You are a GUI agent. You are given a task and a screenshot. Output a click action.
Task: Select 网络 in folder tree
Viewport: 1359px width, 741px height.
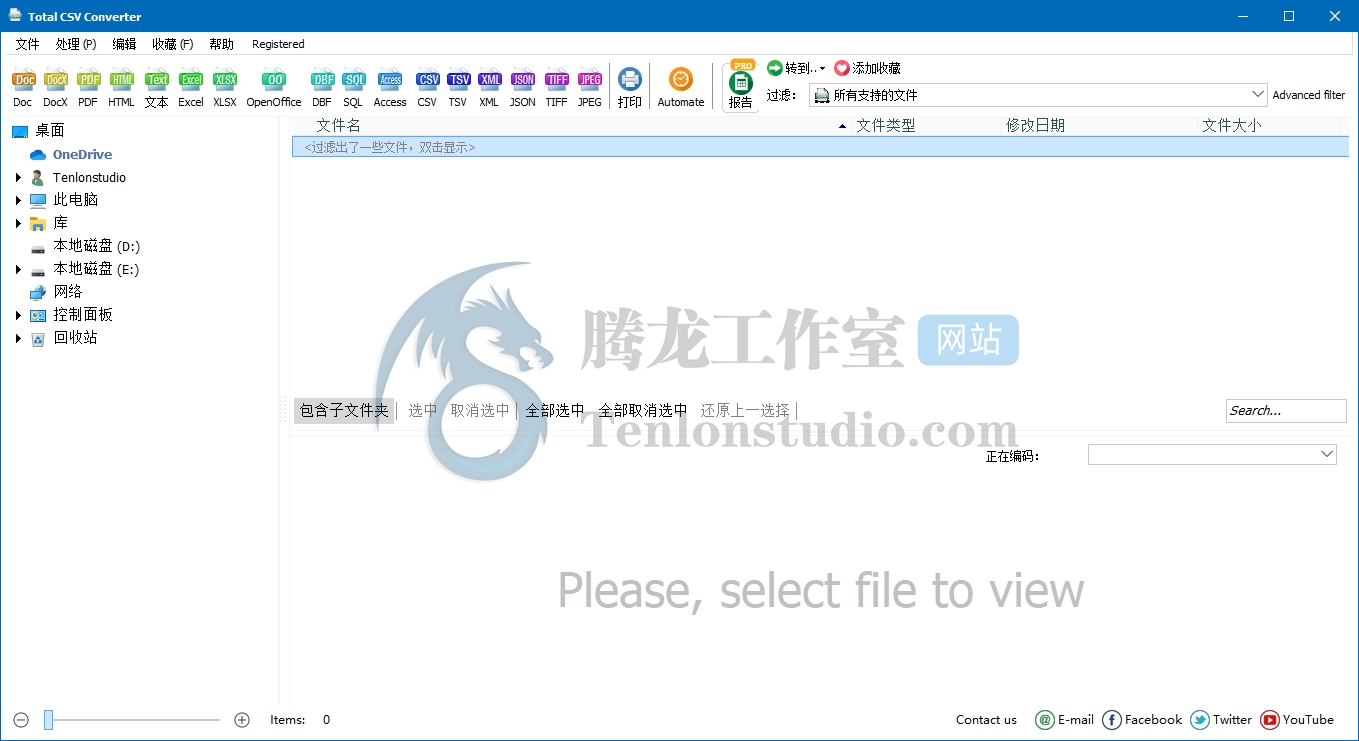pos(67,292)
